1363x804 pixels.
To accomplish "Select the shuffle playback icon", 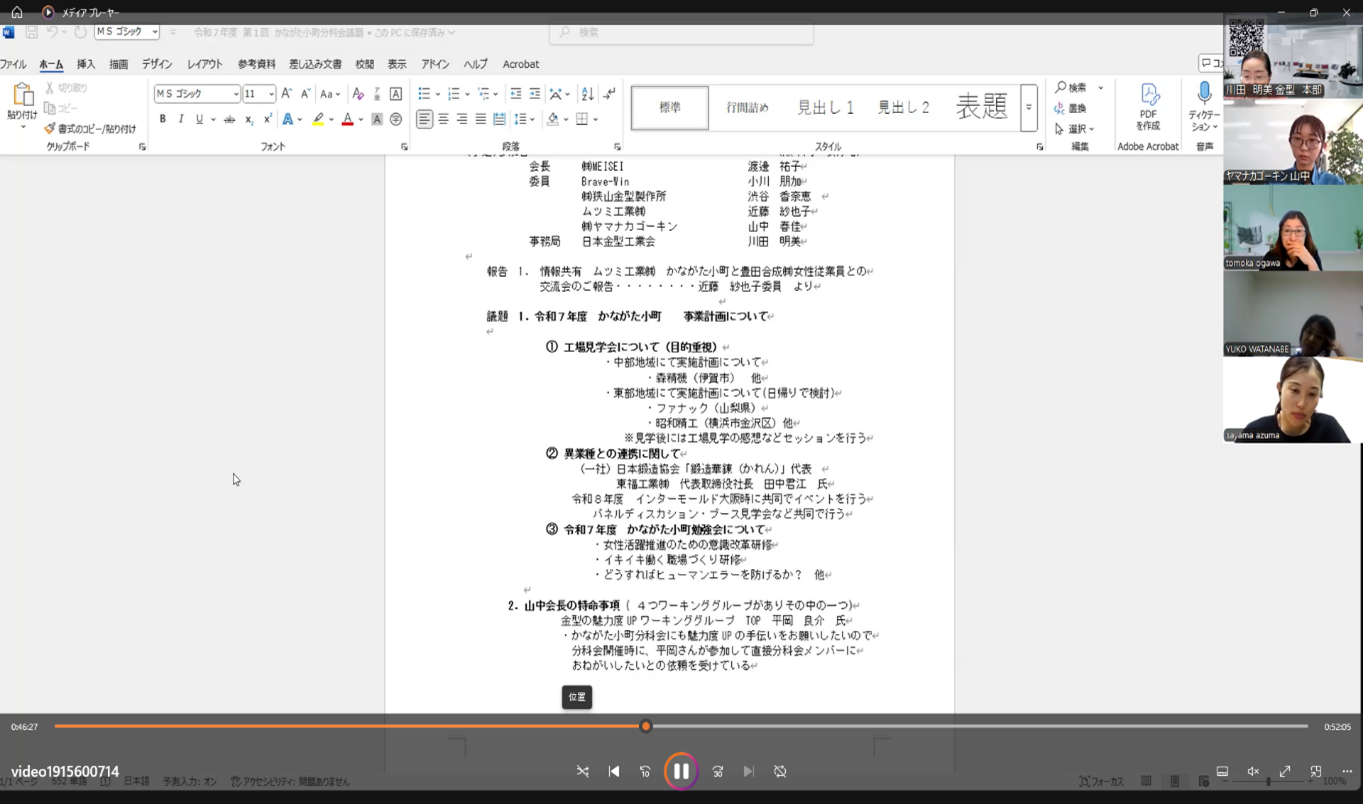I will click(x=583, y=771).
